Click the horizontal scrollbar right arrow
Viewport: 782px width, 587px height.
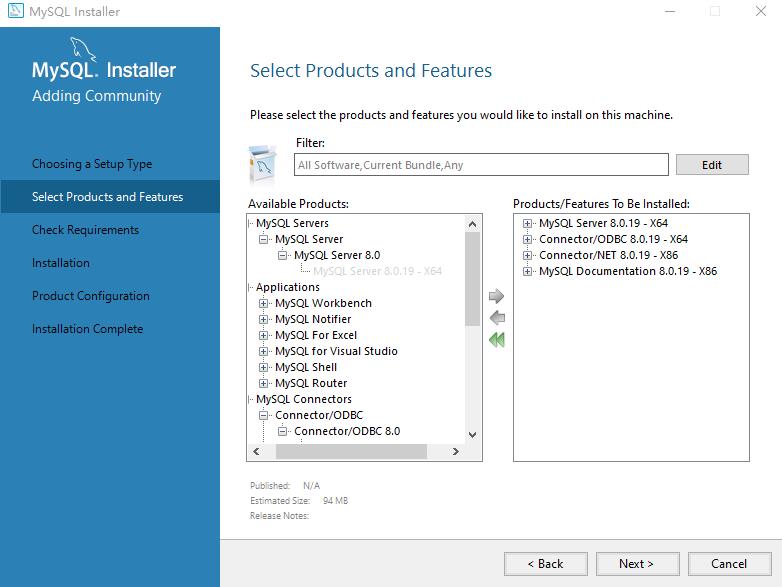[455, 451]
